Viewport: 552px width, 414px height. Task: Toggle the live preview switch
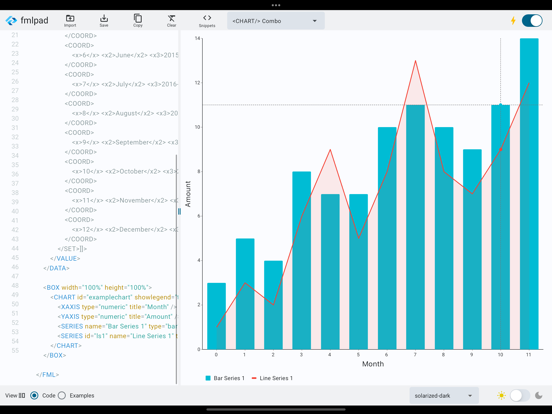[532, 20]
